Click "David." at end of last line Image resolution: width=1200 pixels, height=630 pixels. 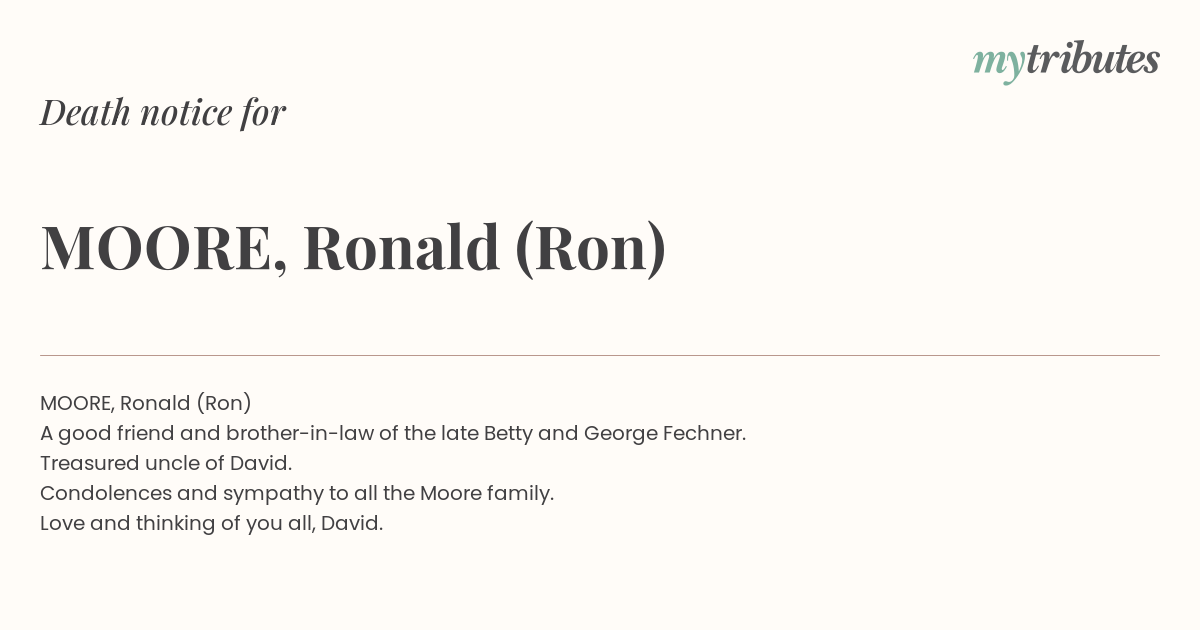click(x=352, y=523)
